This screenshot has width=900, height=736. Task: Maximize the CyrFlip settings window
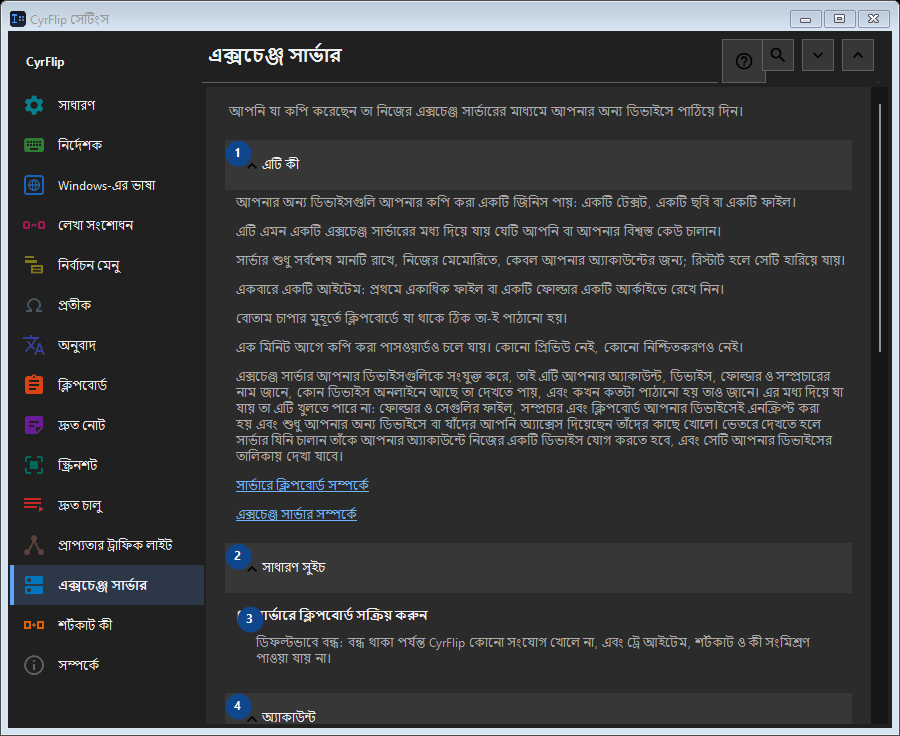coord(839,19)
